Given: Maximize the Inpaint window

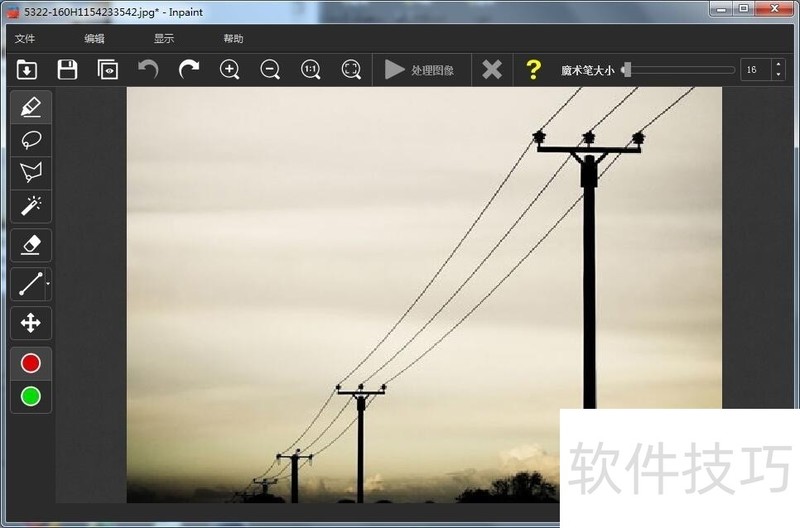Looking at the screenshot, I should 744,9.
